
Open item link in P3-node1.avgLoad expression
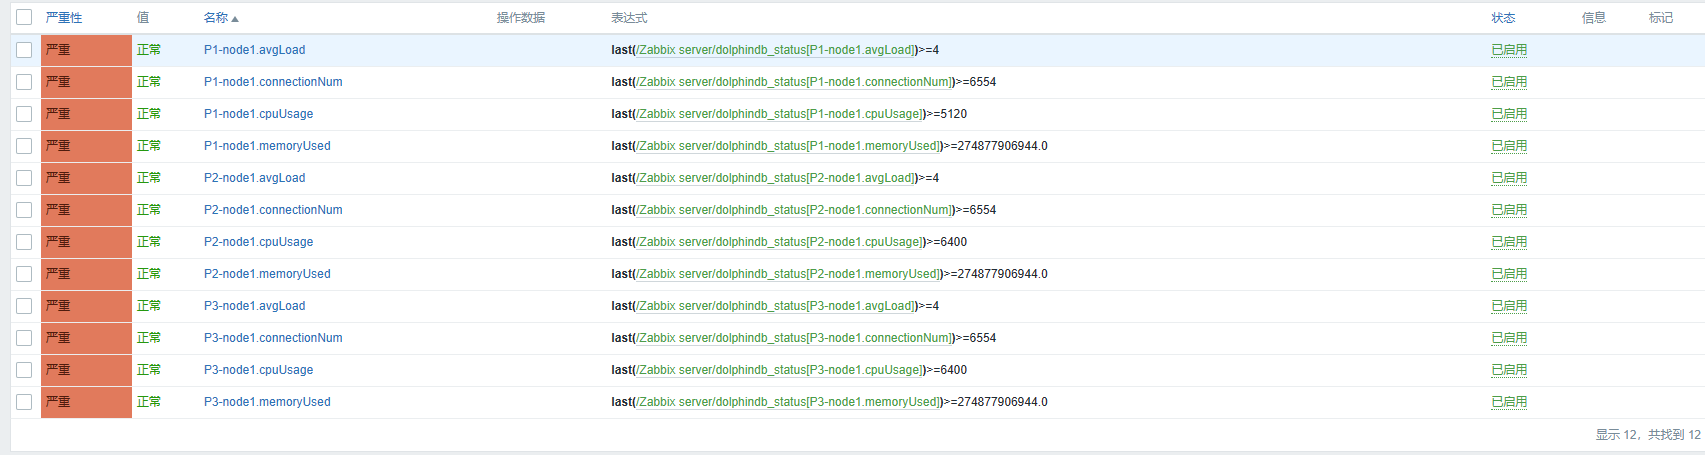coord(775,306)
